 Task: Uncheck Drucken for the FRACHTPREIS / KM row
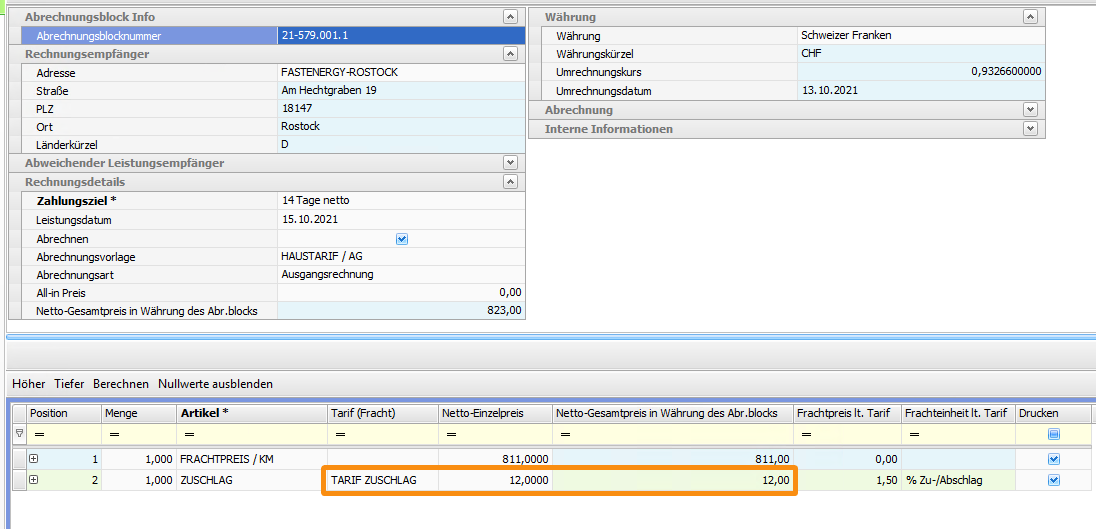point(1053,459)
